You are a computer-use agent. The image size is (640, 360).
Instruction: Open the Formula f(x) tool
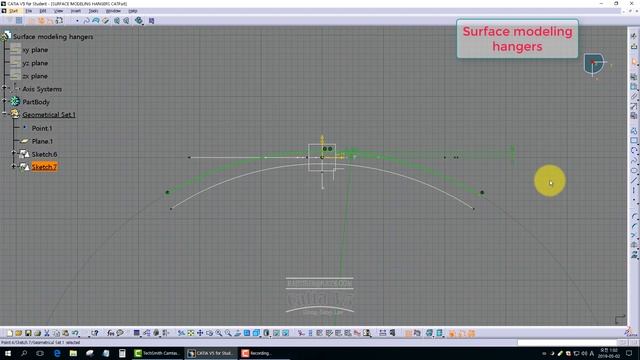point(111,333)
